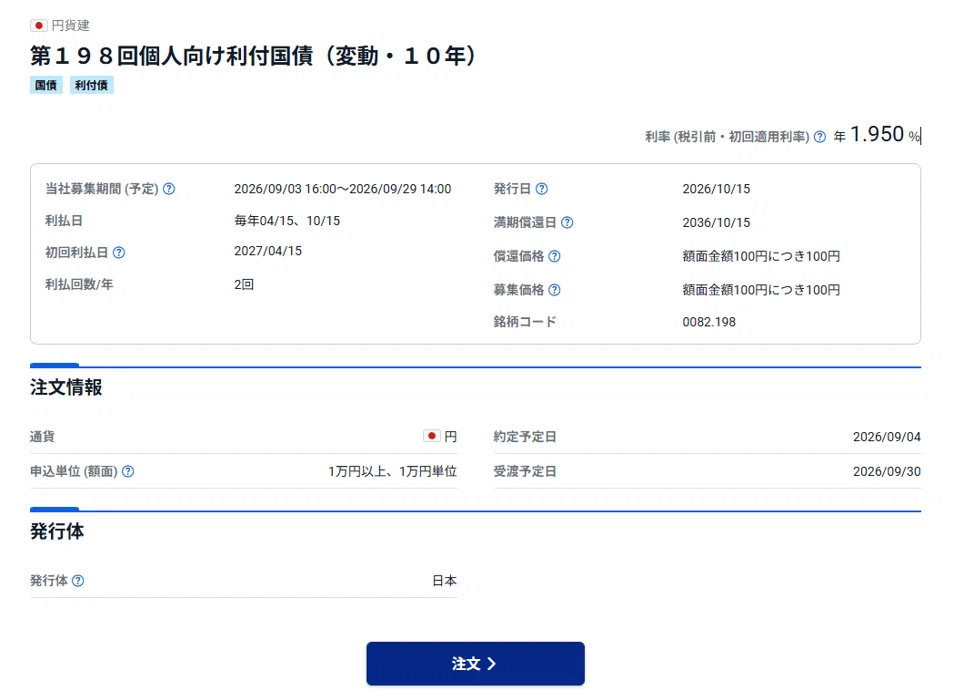Show help for 発行日

[541, 189]
